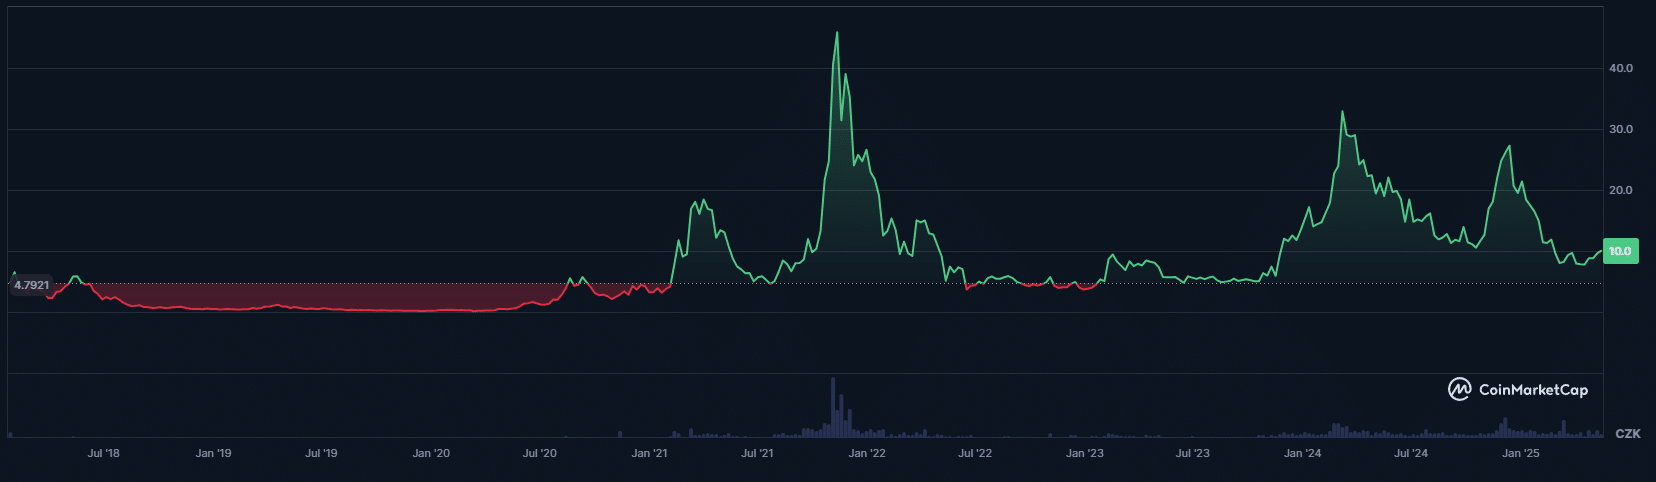Click the Jul '18 date label

(x=103, y=453)
